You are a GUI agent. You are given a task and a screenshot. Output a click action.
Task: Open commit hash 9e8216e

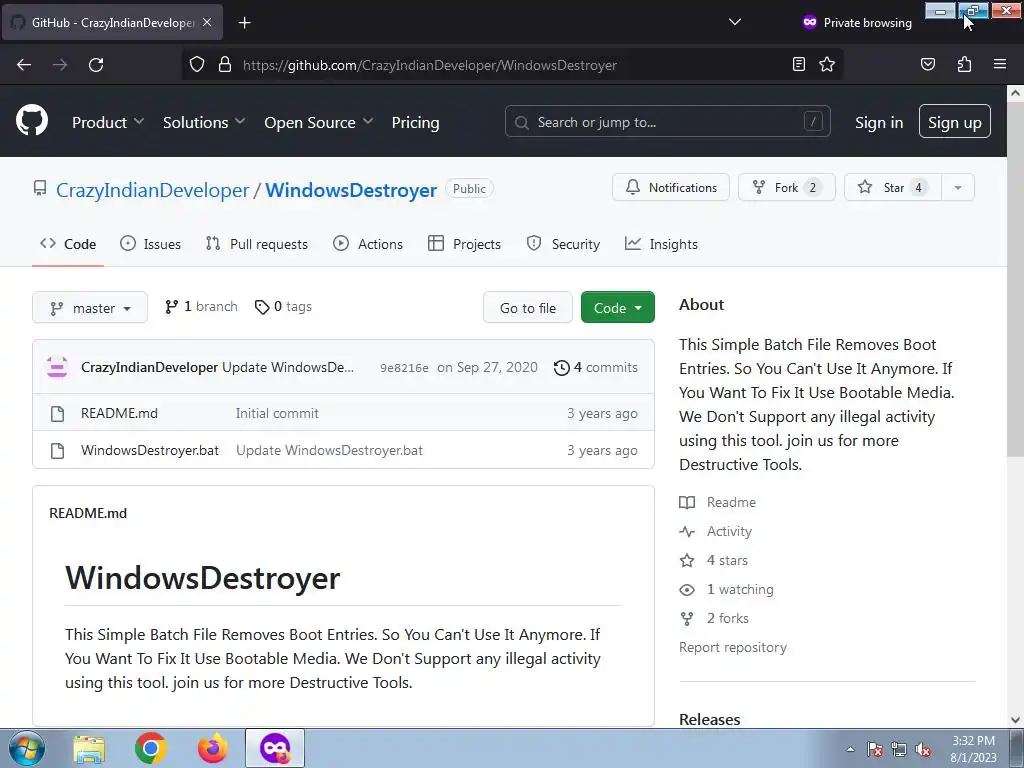[404, 368]
